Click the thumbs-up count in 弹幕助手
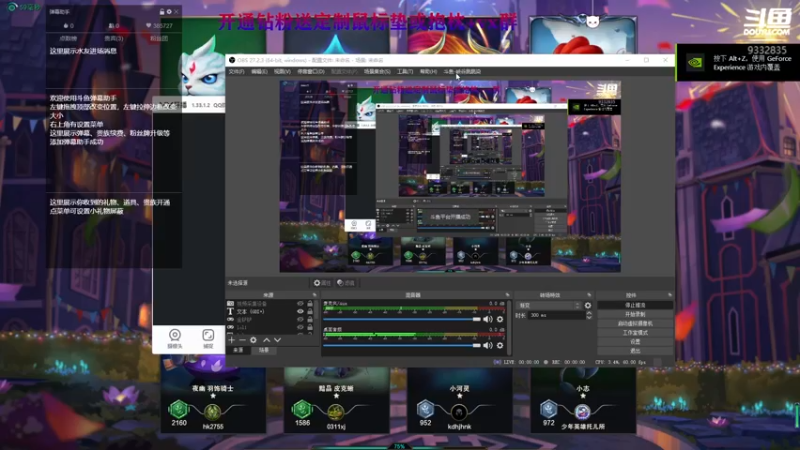The image size is (800, 450). pyautogui.click(x=68, y=25)
